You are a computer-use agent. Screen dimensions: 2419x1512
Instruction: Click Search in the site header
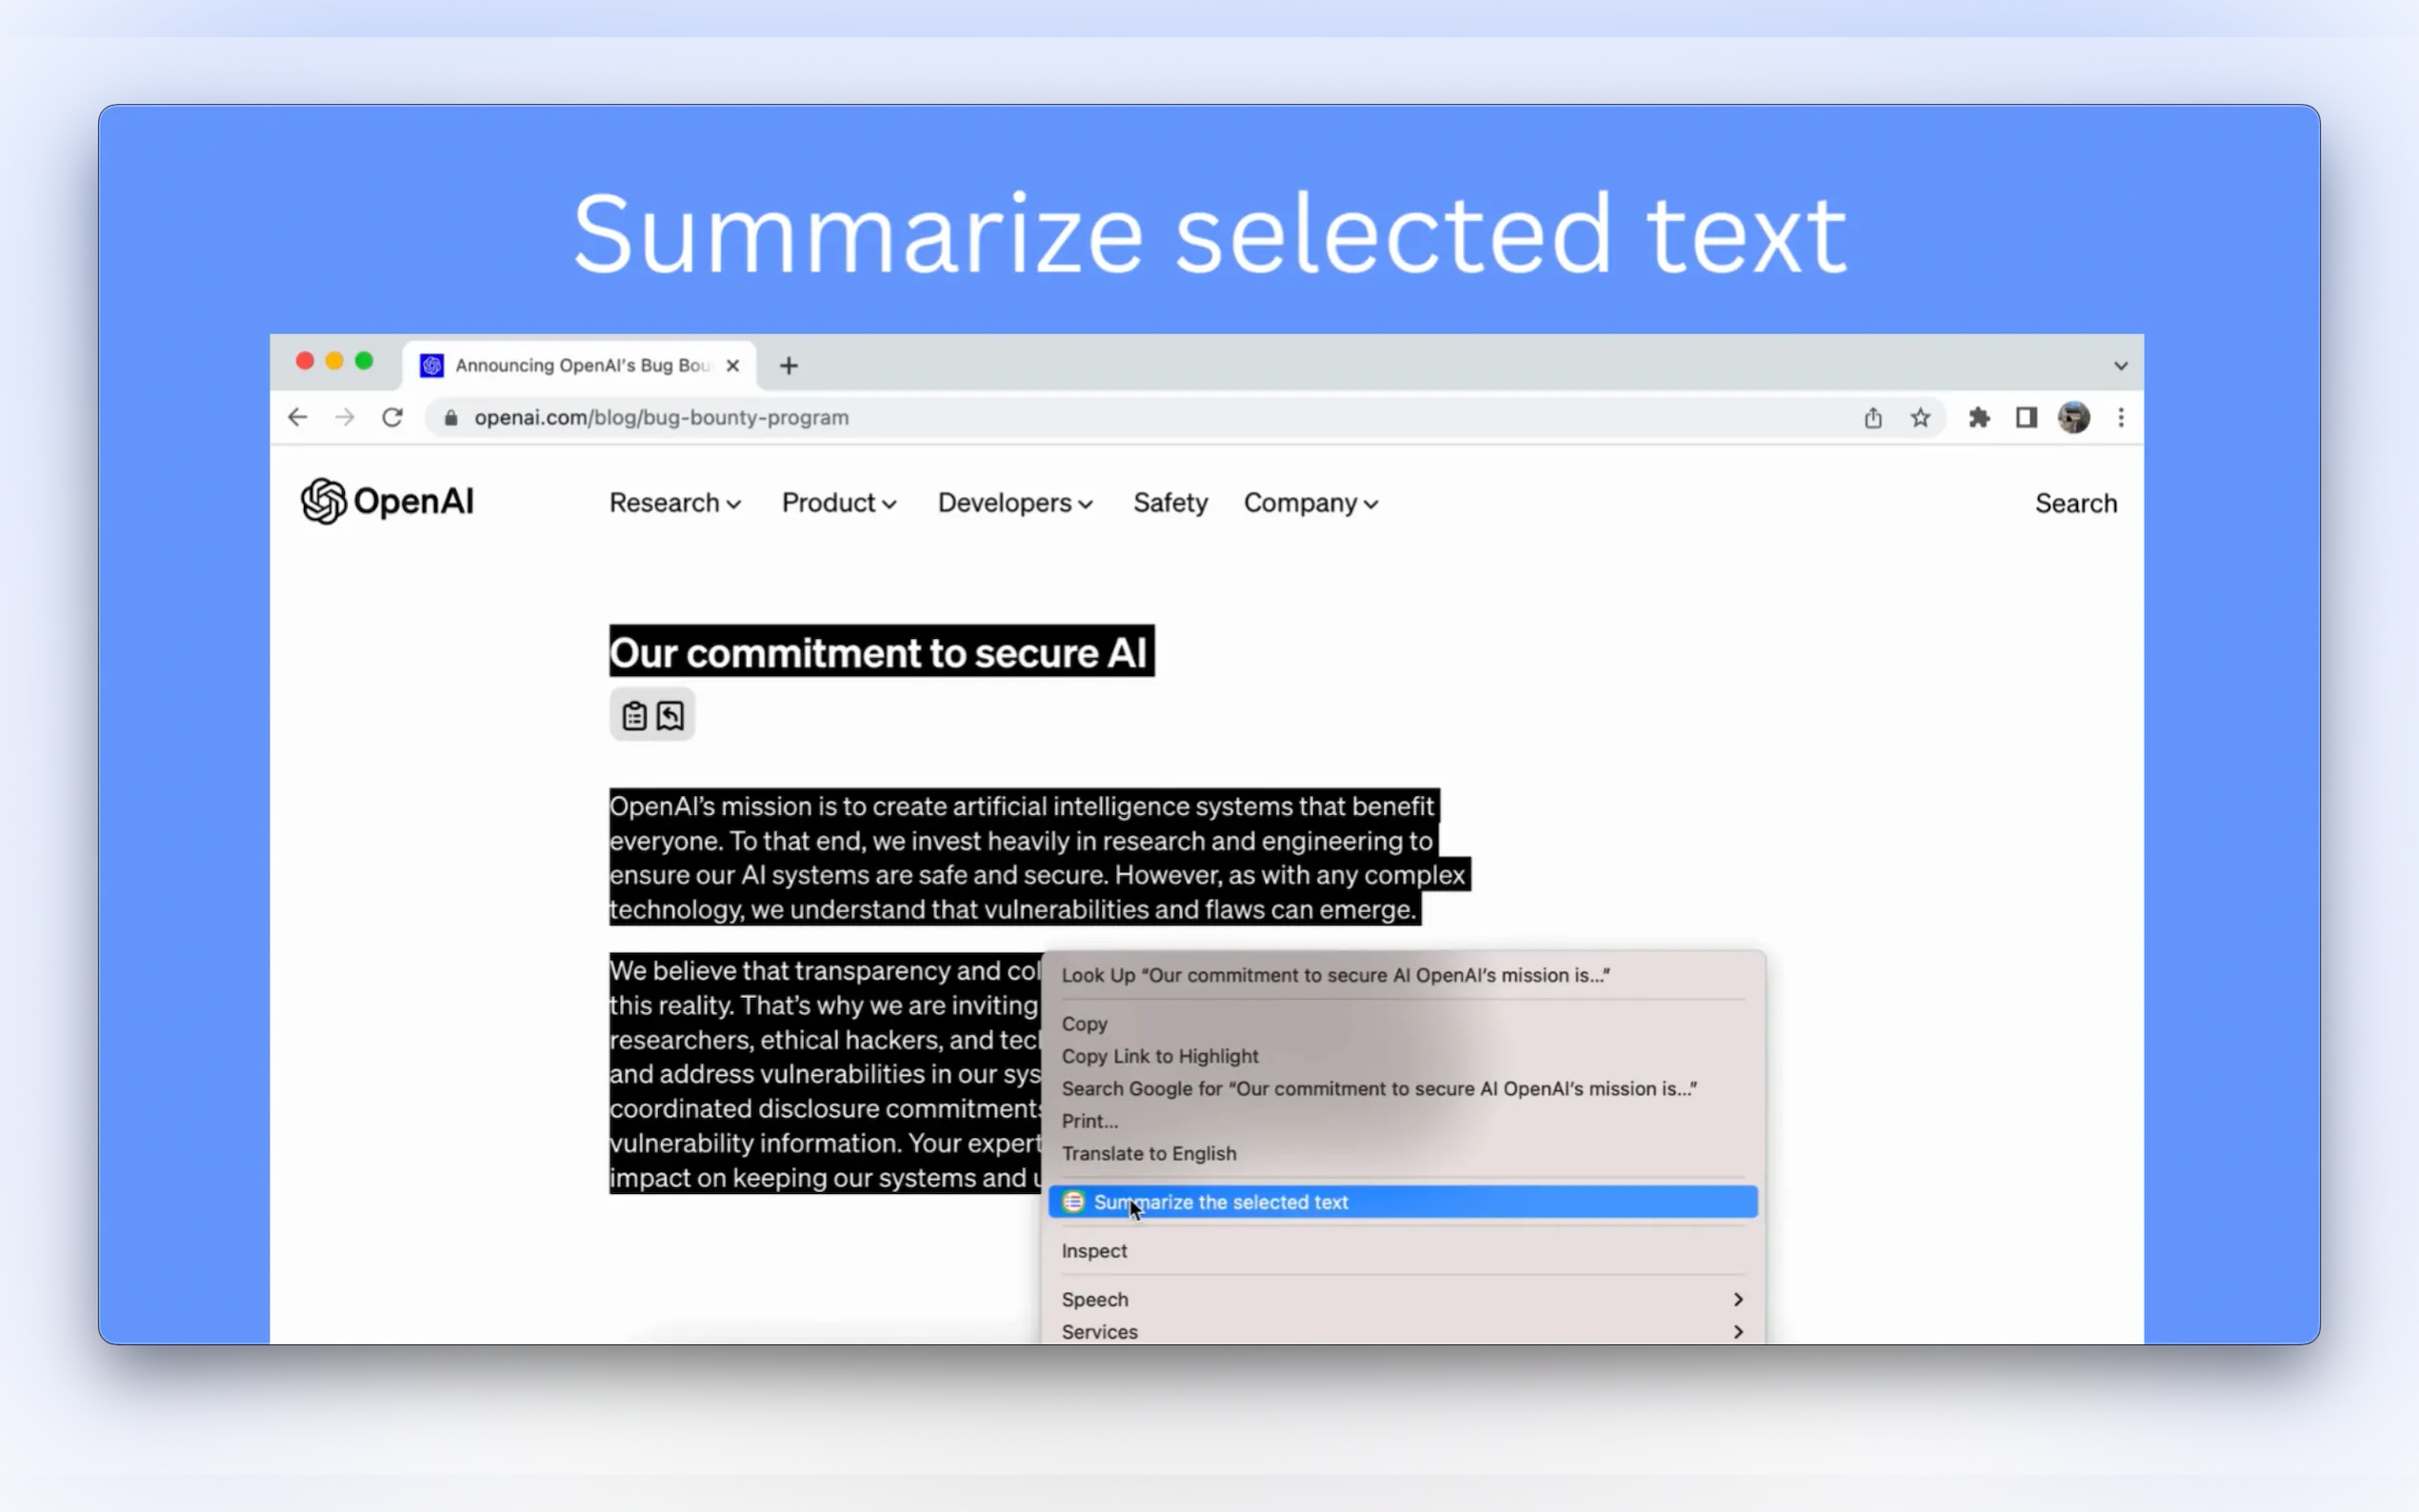click(2076, 503)
